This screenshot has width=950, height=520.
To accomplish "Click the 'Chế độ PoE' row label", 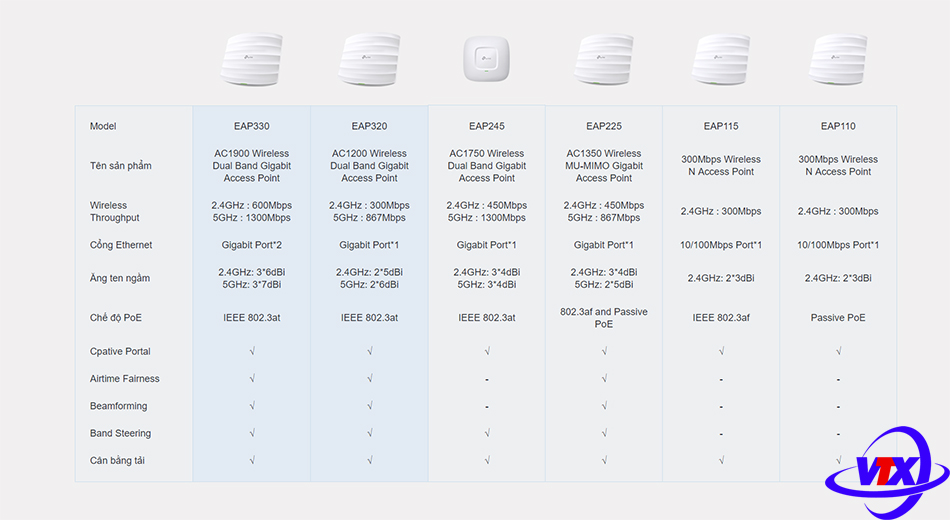I will pyautogui.click(x=116, y=318).
